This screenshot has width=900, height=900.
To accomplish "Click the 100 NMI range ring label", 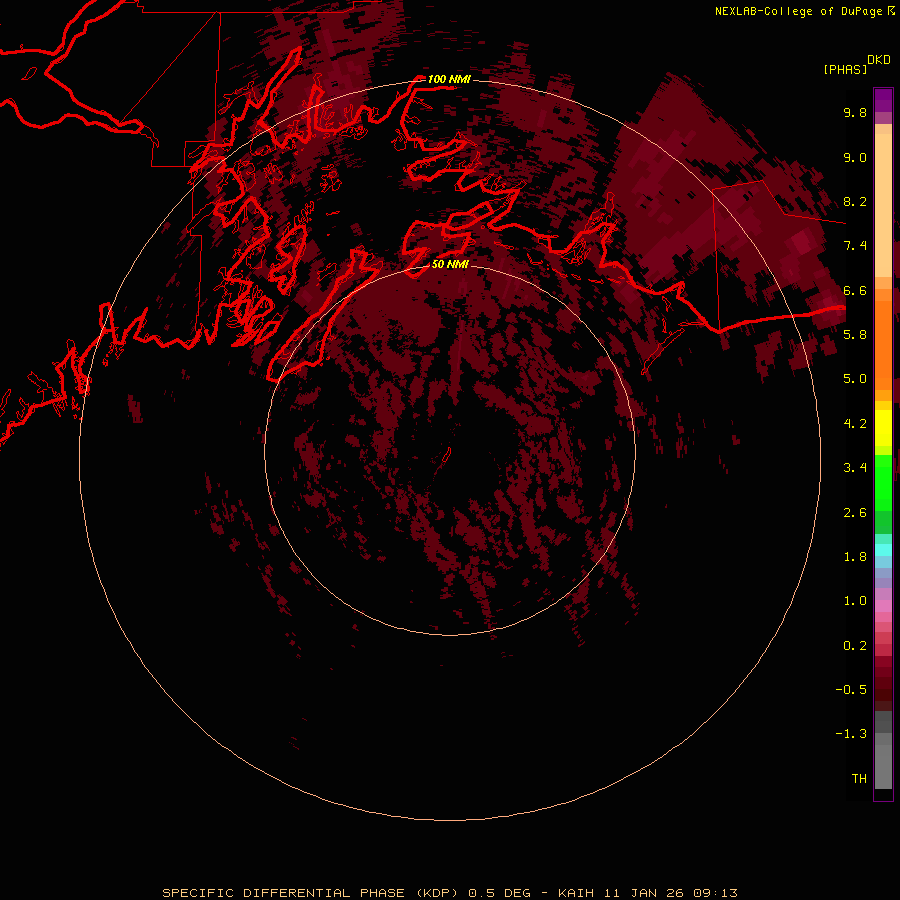I will 449,79.
